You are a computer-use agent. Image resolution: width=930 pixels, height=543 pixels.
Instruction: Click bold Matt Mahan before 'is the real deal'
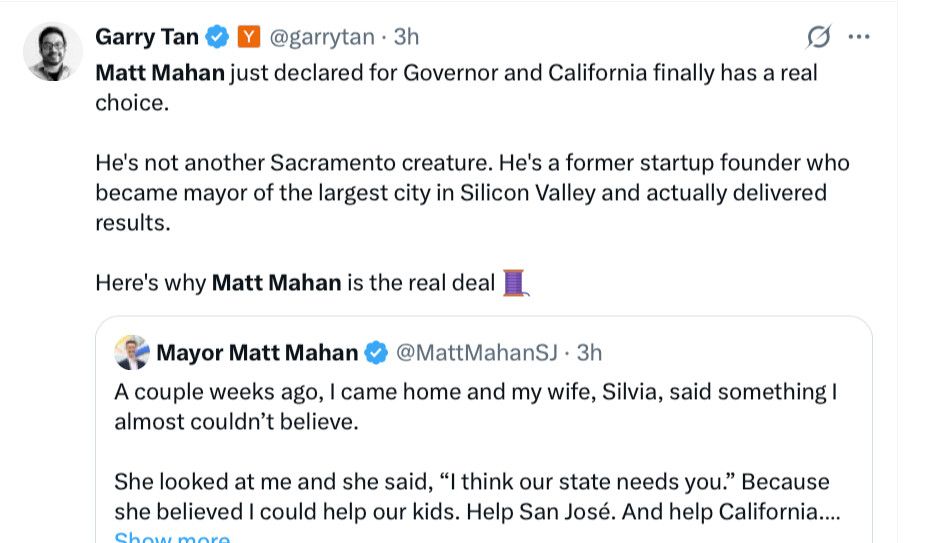pos(276,283)
